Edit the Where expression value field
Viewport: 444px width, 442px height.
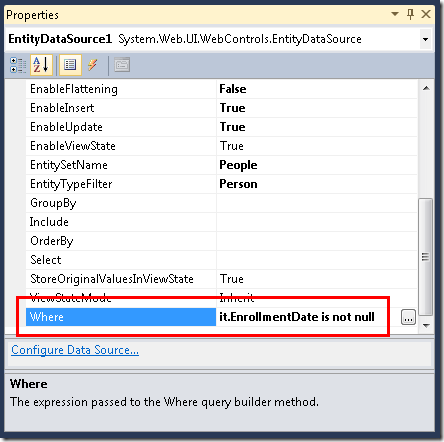pyautogui.click(x=308, y=317)
